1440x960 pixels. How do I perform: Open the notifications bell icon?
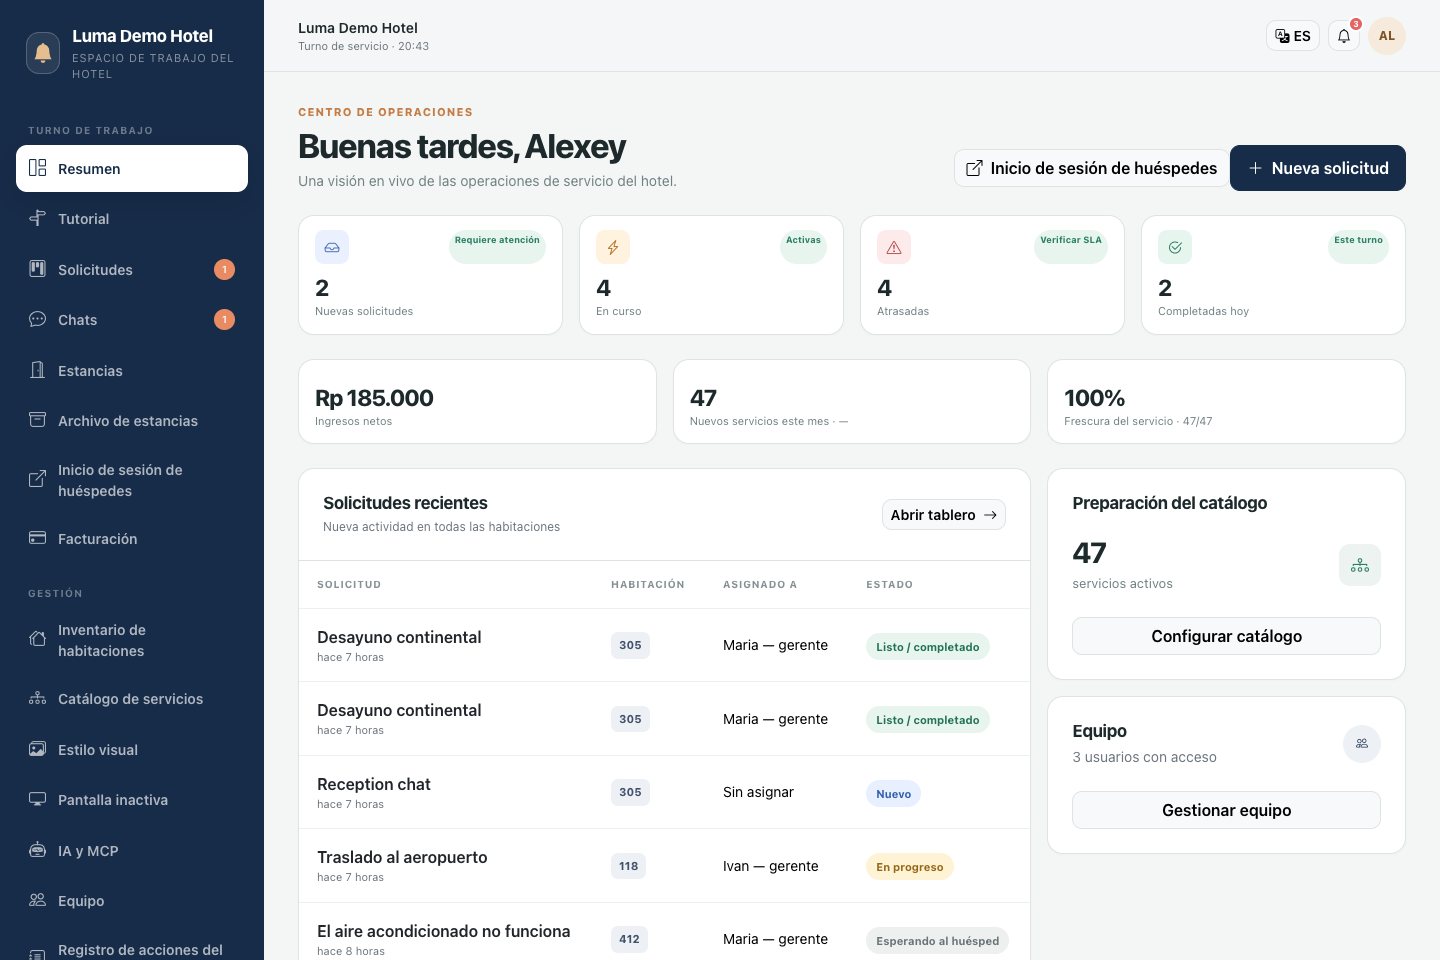(1344, 36)
